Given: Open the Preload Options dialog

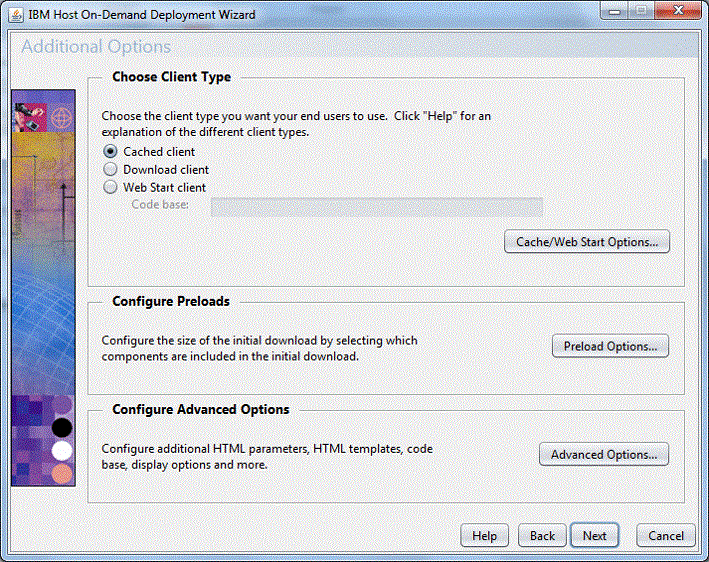Looking at the screenshot, I should click(x=610, y=346).
